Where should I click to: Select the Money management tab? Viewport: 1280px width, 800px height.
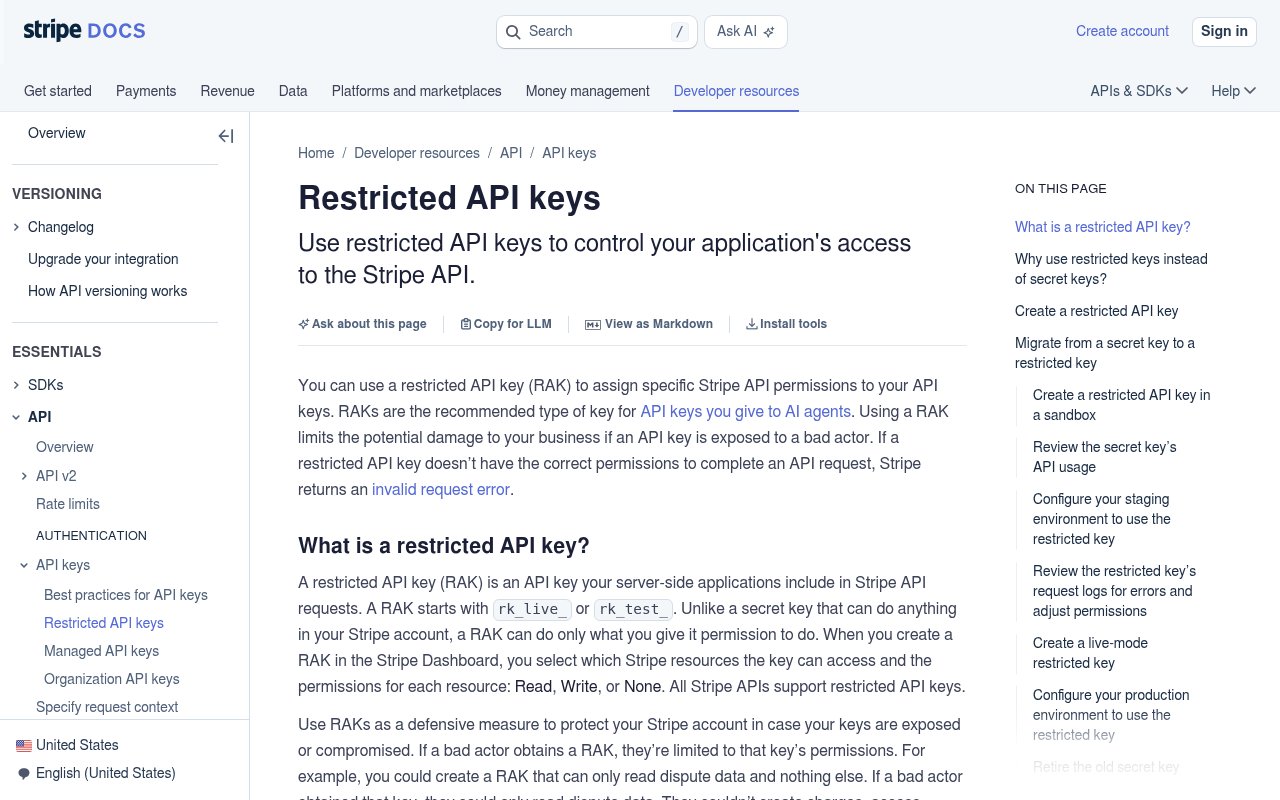pyautogui.click(x=588, y=91)
